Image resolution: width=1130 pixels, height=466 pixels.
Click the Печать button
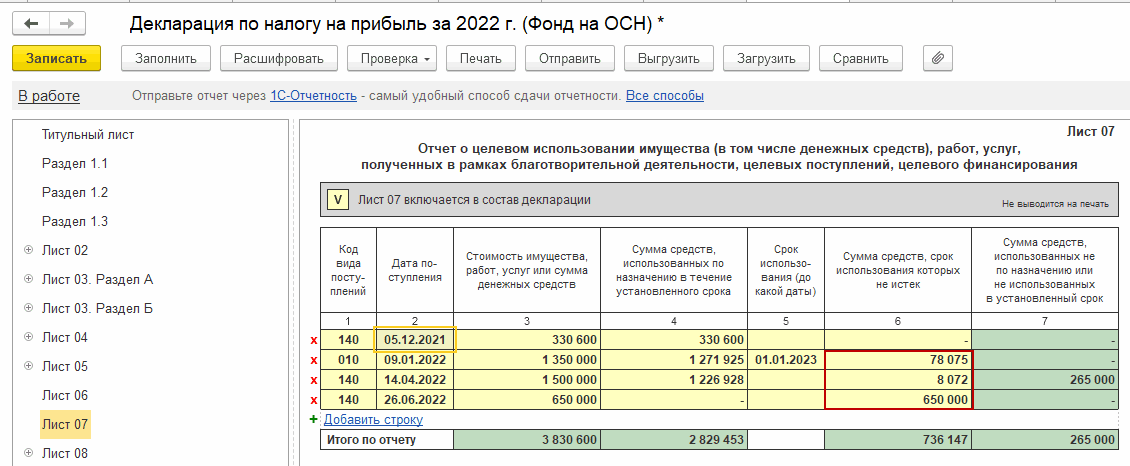point(481,58)
